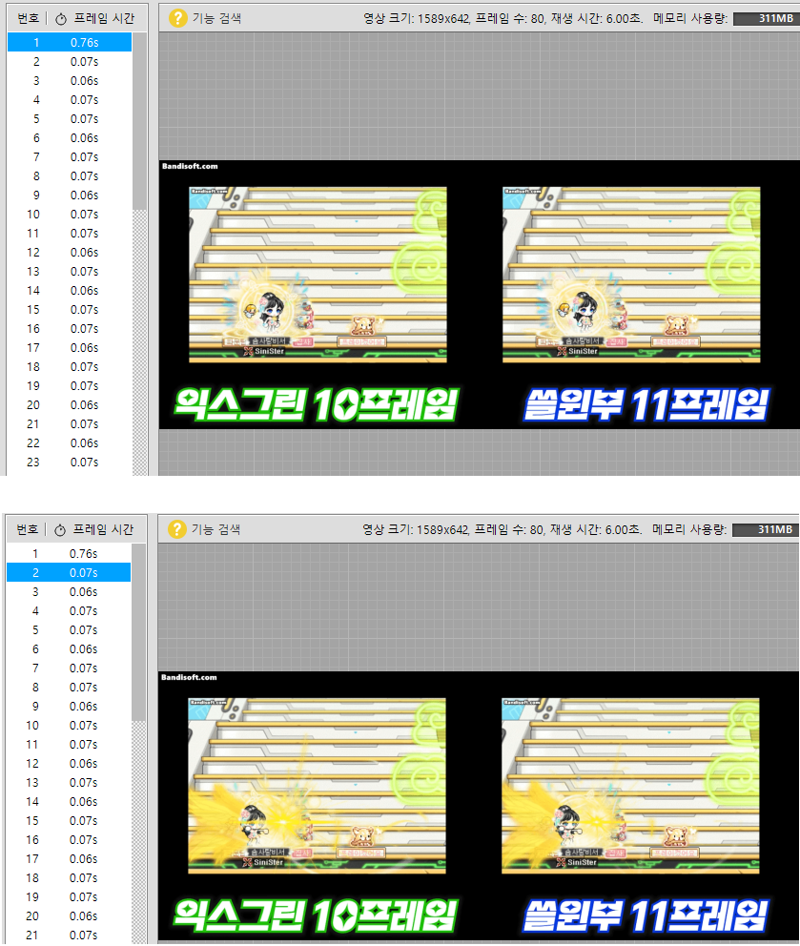Select frame 17 in the upper frame list
This screenshot has width=800, height=946.
69,348
